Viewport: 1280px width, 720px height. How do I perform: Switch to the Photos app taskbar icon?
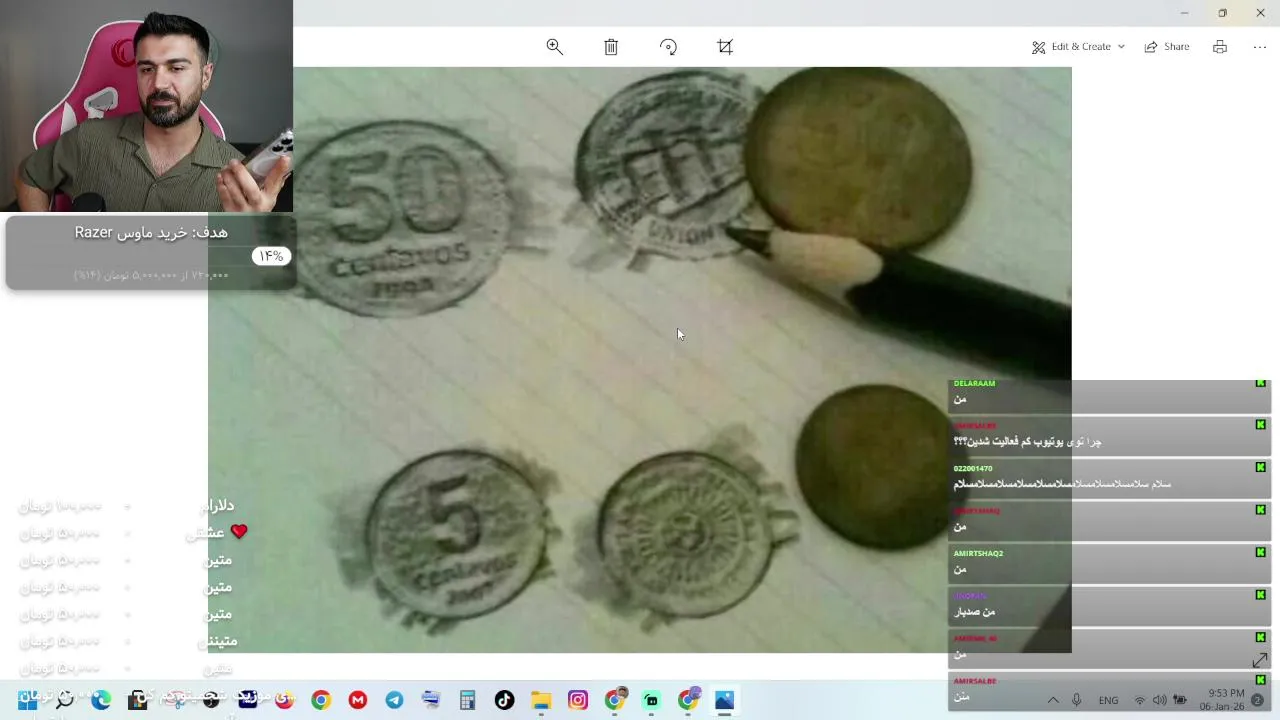tap(724, 701)
